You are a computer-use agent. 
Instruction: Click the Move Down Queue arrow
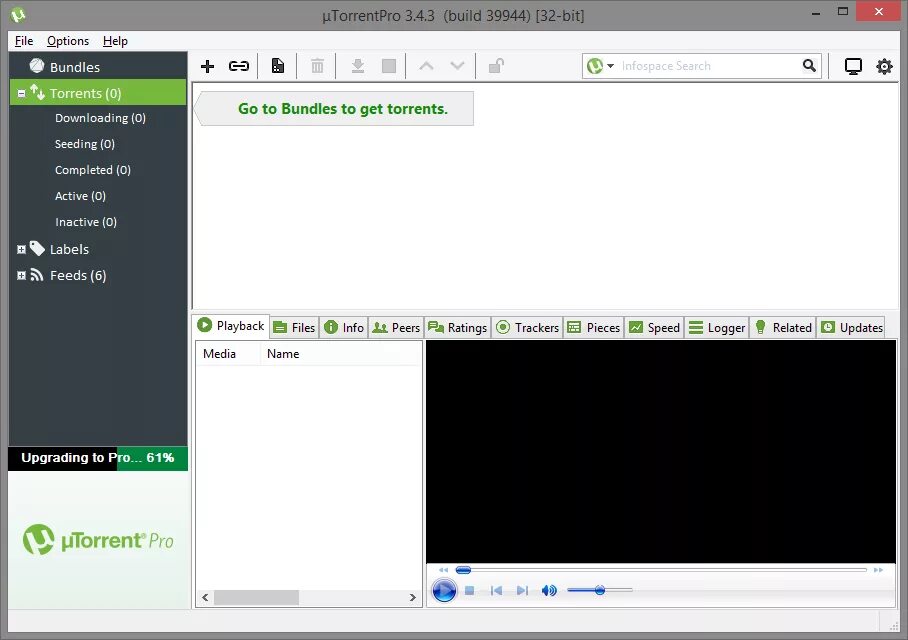(x=457, y=66)
